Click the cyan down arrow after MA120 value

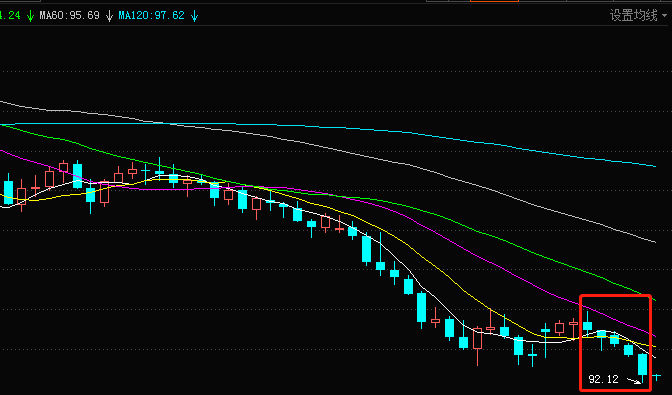pyautogui.click(x=195, y=16)
